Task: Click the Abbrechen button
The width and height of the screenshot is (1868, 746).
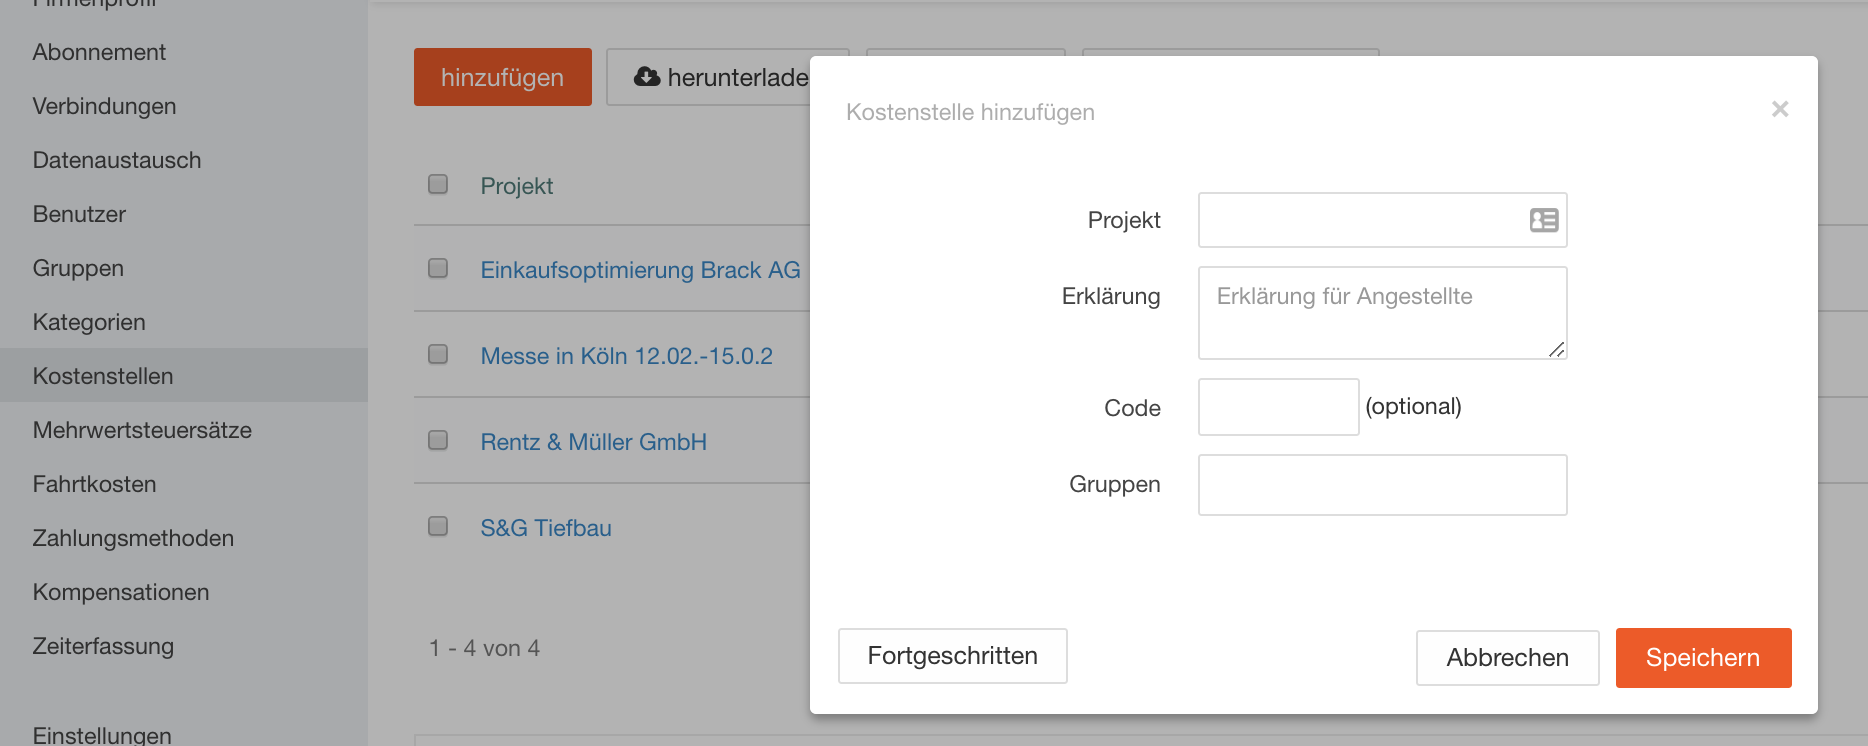Action: point(1507,658)
